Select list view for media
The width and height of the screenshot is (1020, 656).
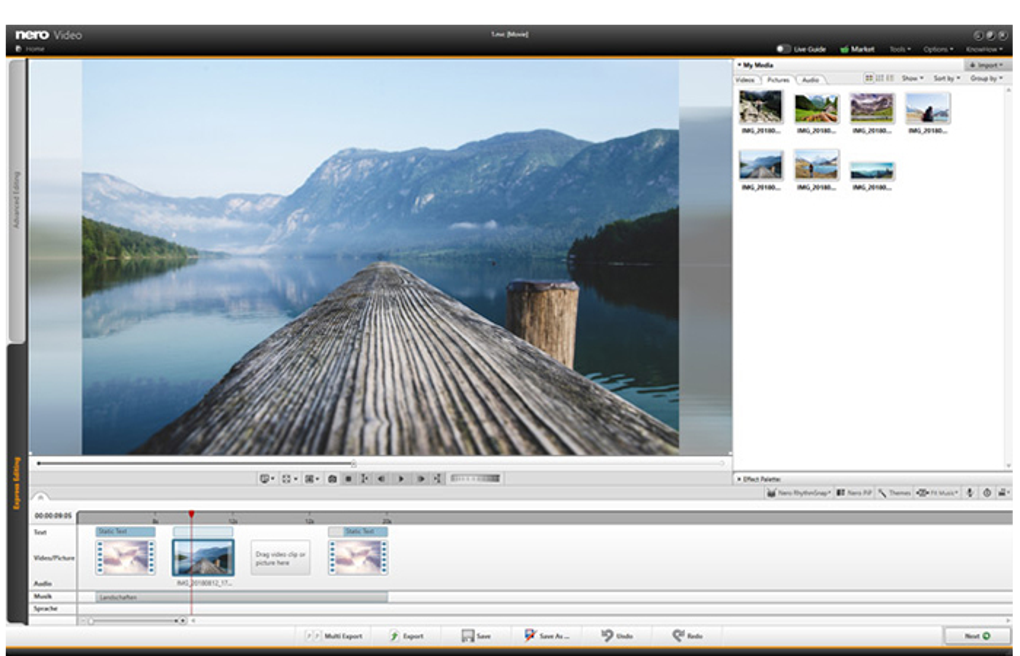tap(879, 78)
